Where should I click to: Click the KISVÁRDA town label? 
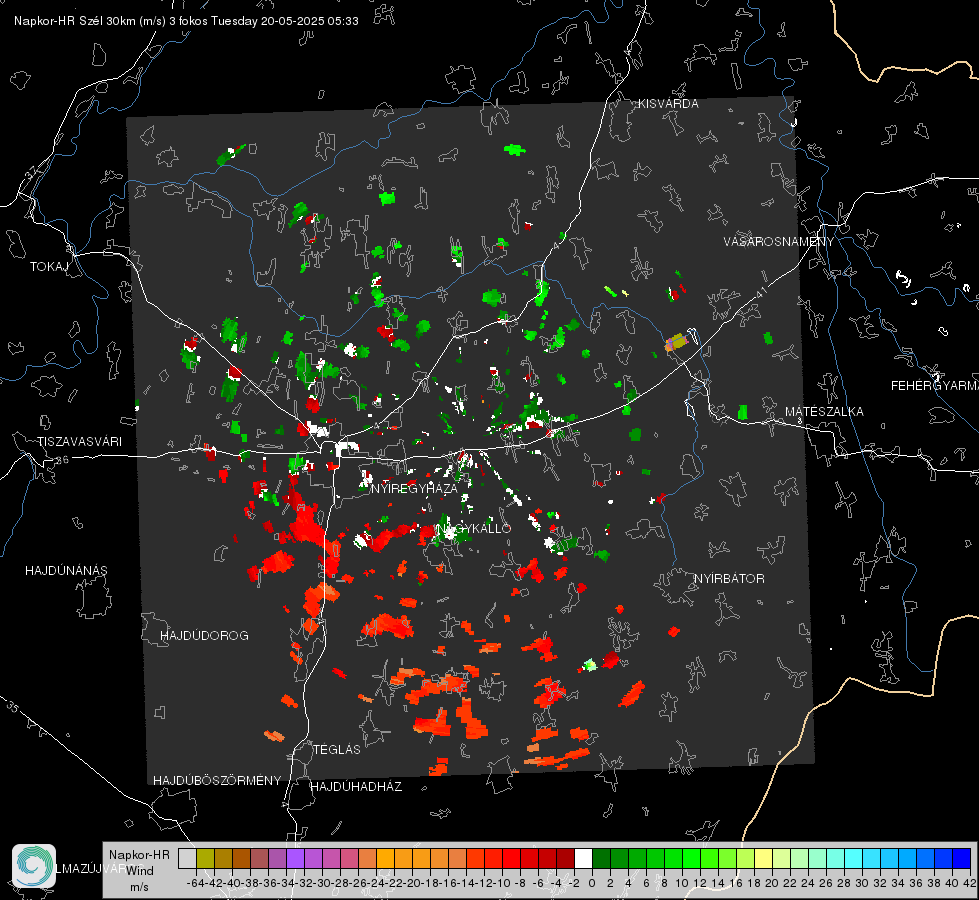point(668,104)
